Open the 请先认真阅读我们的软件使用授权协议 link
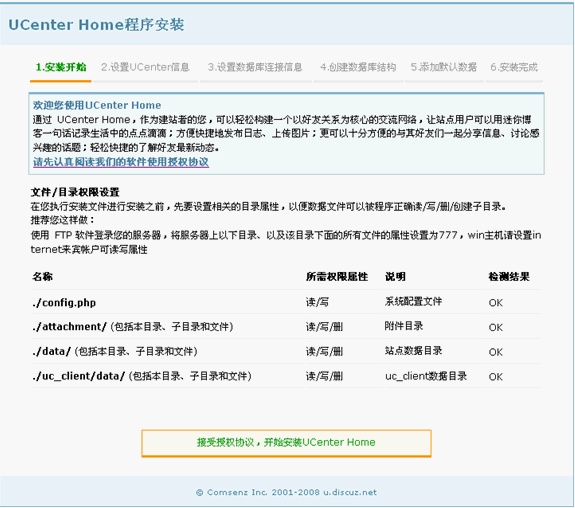Image resolution: width=575 pixels, height=508 pixels. click(121, 162)
